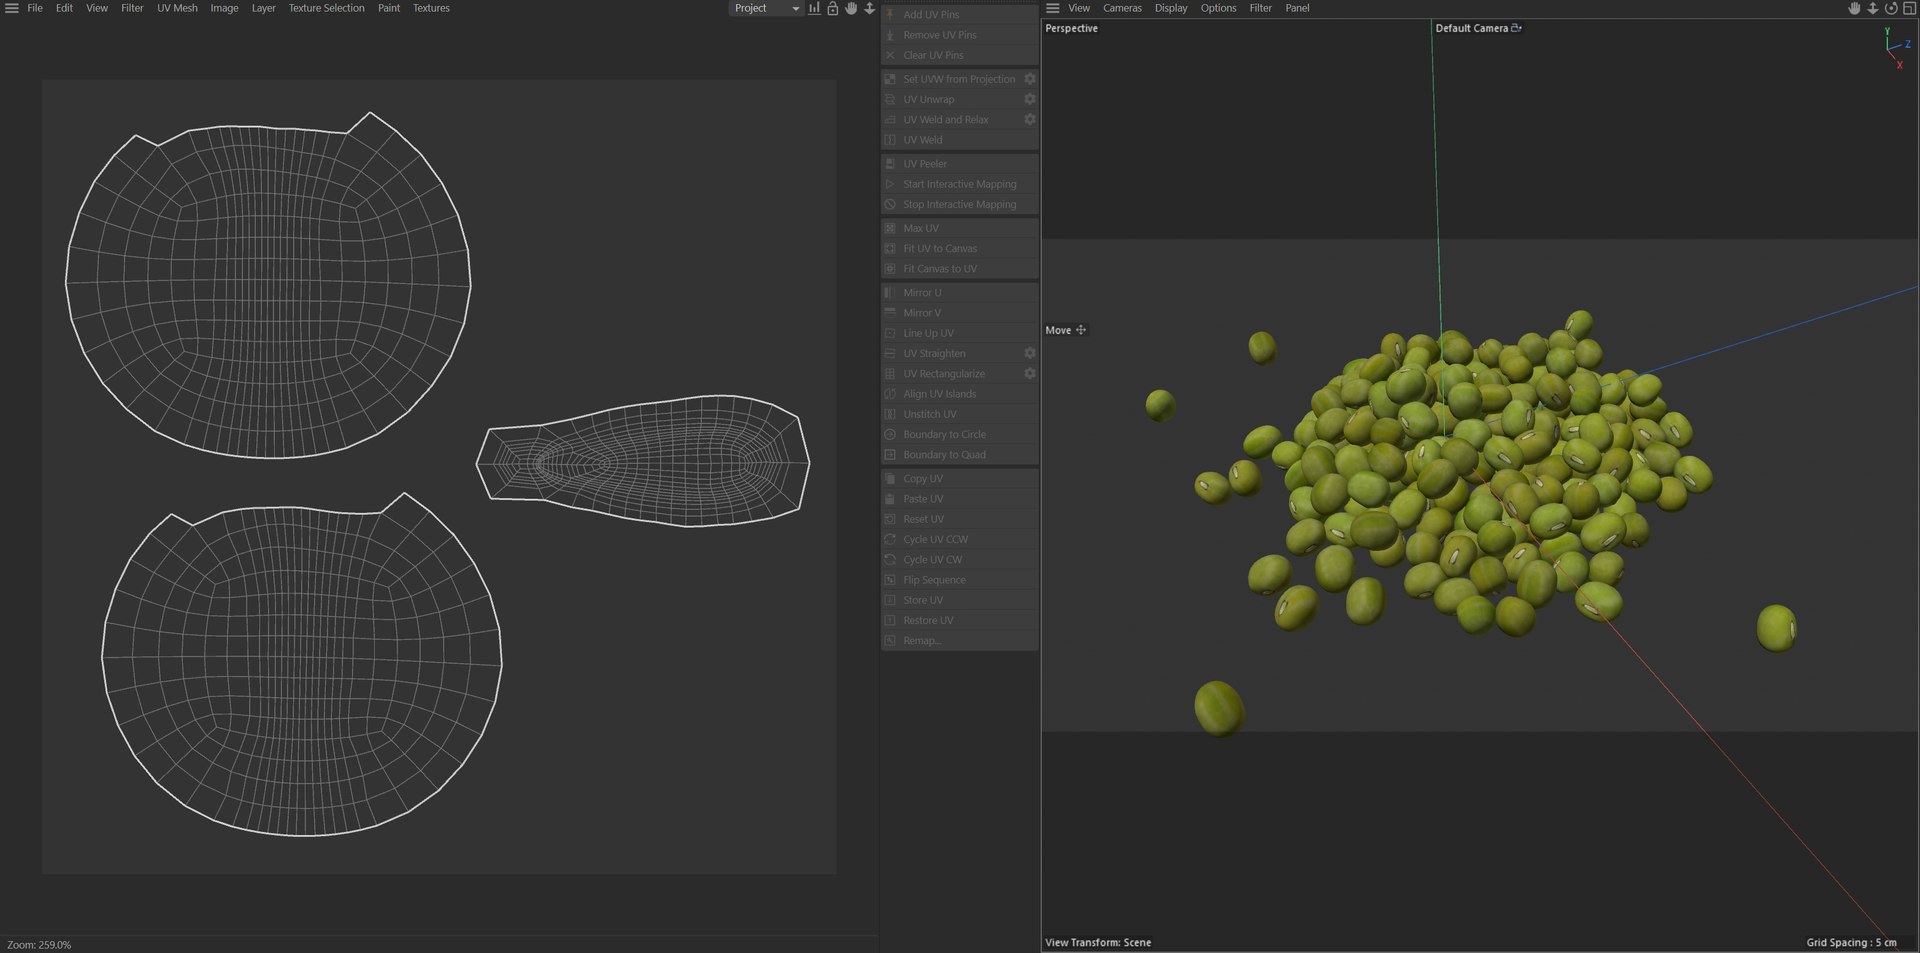This screenshot has width=1920, height=953.
Task: Click the viewport orbit rotate icon
Action: coord(1891,8)
